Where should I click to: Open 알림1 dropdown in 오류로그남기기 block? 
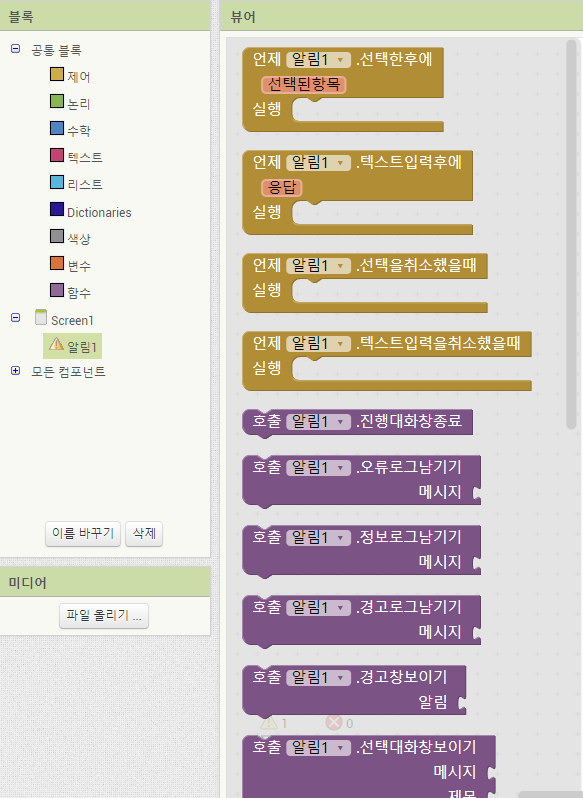pos(318,468)
